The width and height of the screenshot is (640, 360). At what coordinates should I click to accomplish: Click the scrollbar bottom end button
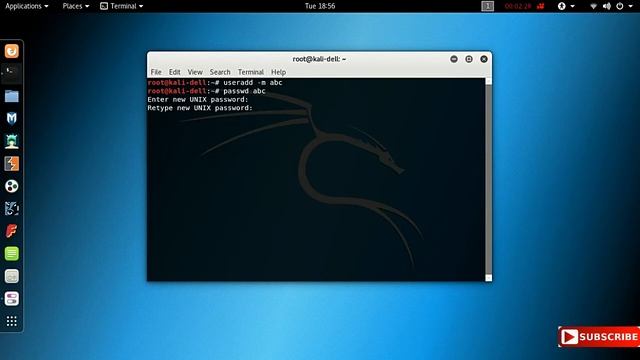point(488,278)
